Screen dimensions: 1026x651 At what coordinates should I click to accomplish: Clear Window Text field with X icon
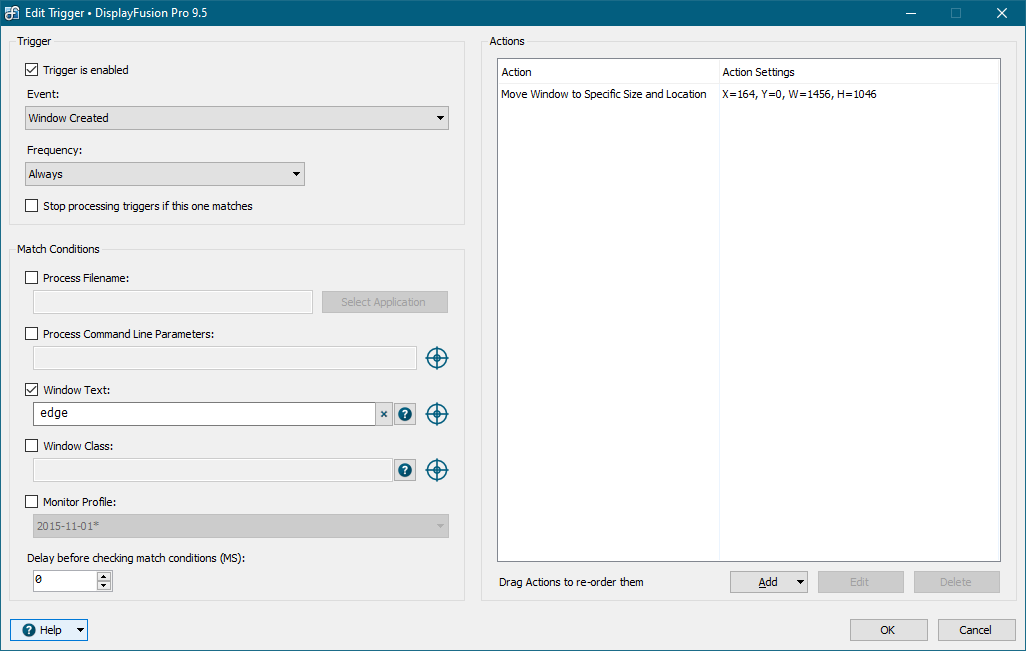[x=384, y=414]
